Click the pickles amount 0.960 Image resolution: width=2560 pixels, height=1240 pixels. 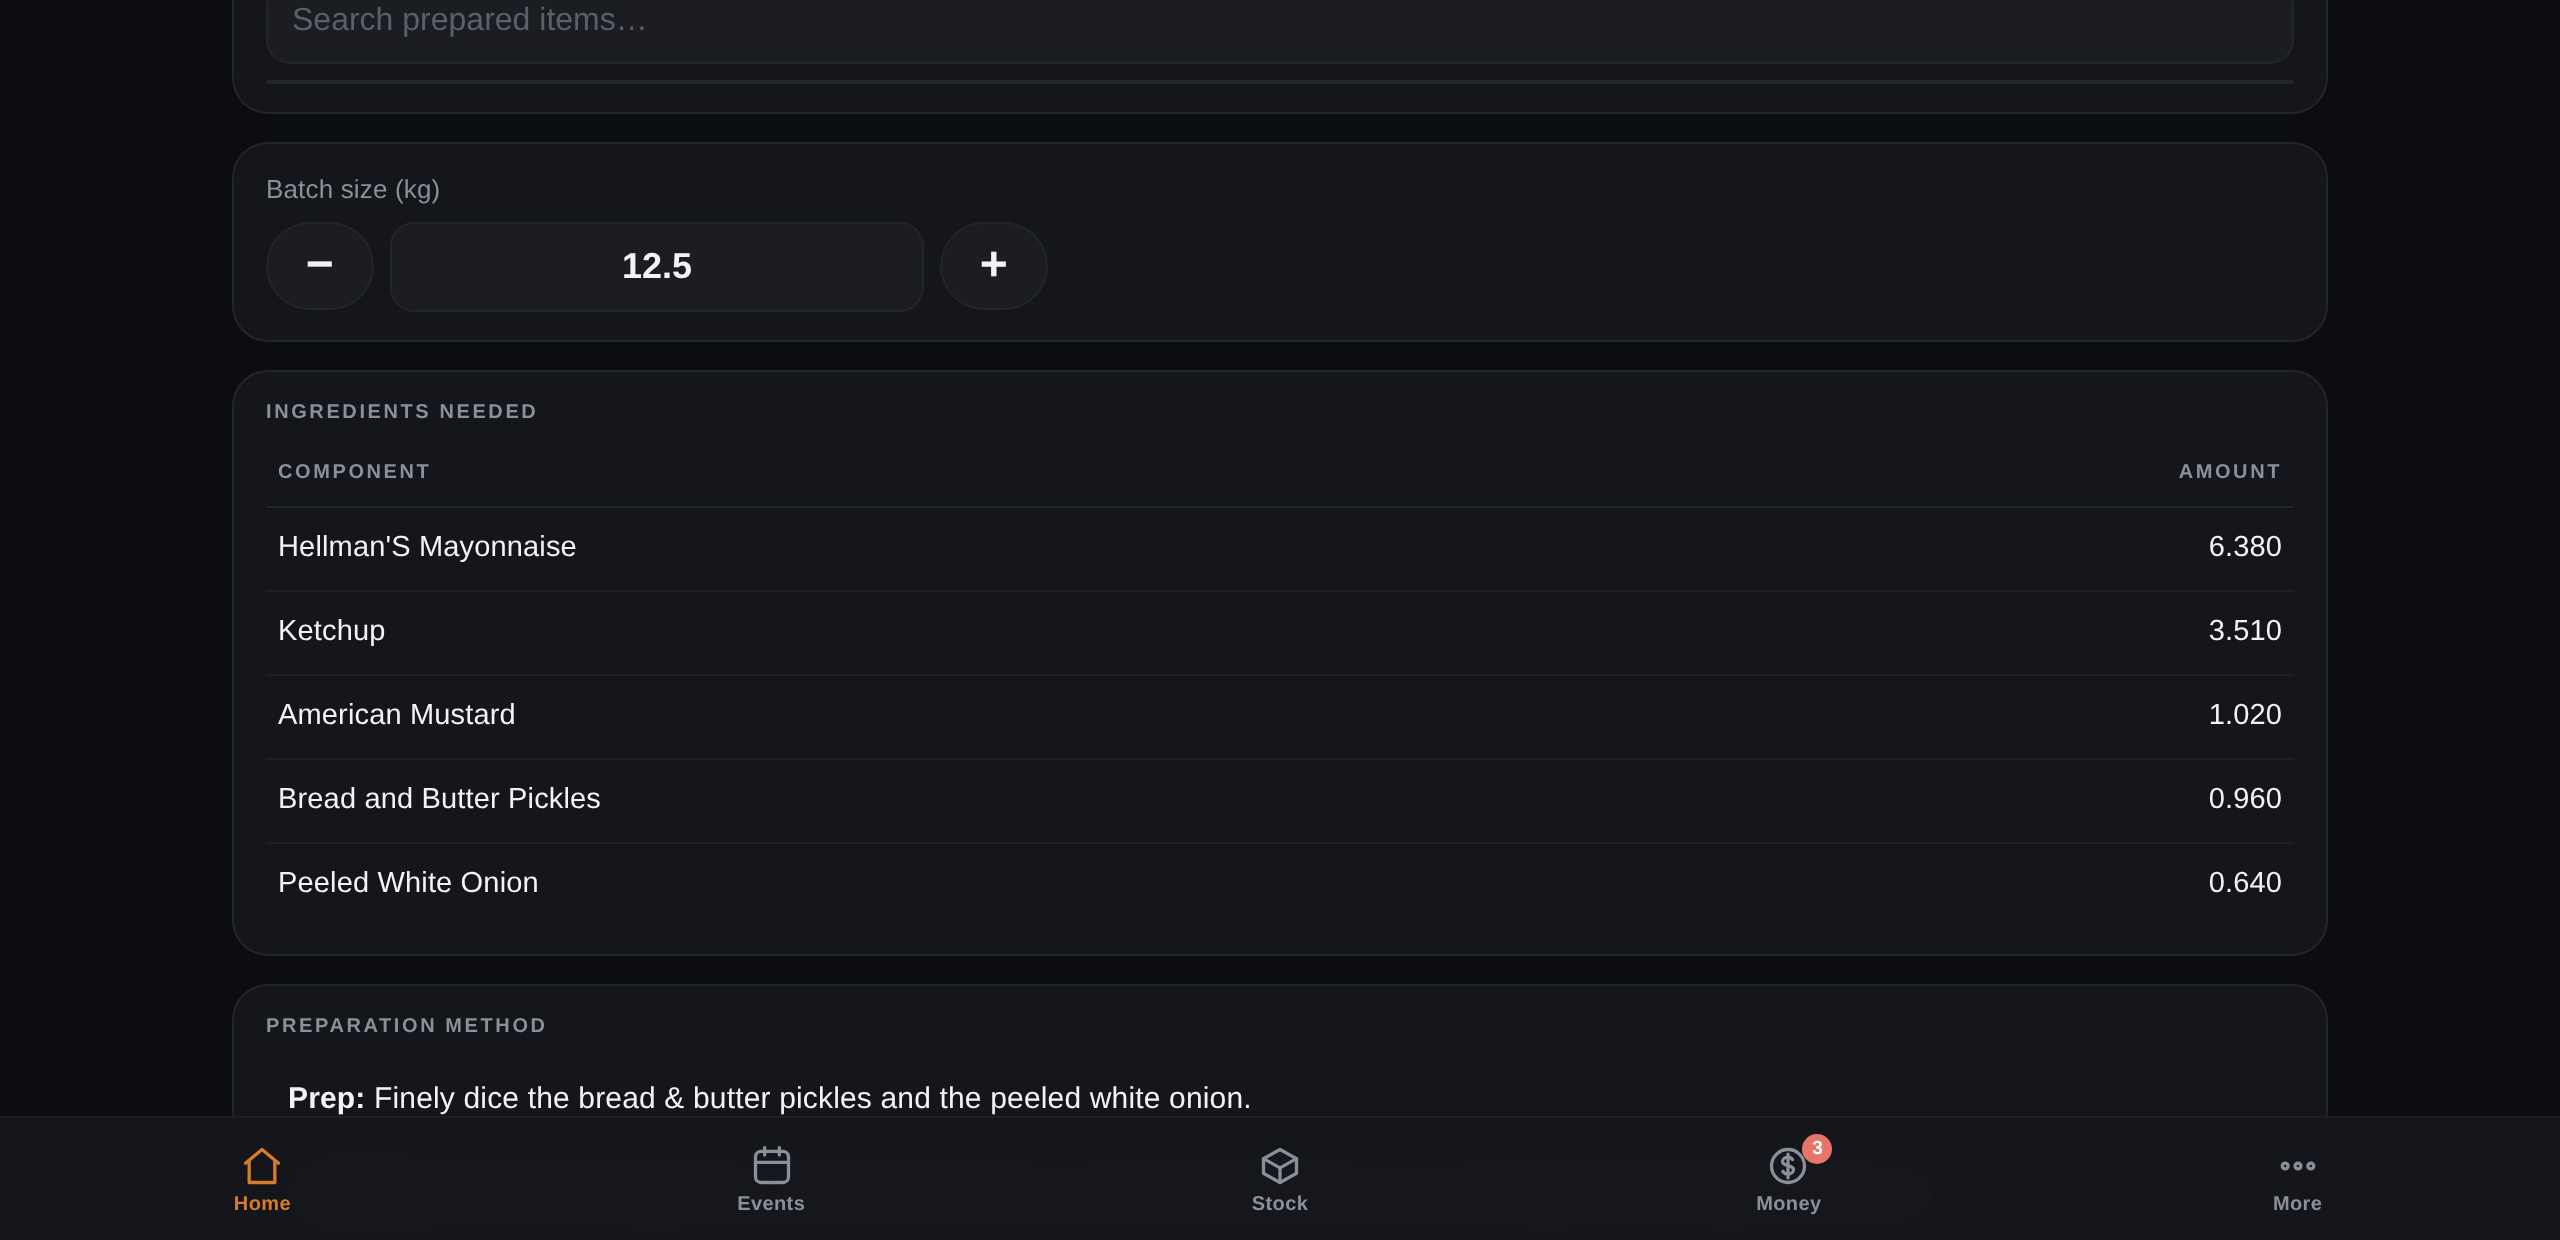click(x=2244, y=798)
